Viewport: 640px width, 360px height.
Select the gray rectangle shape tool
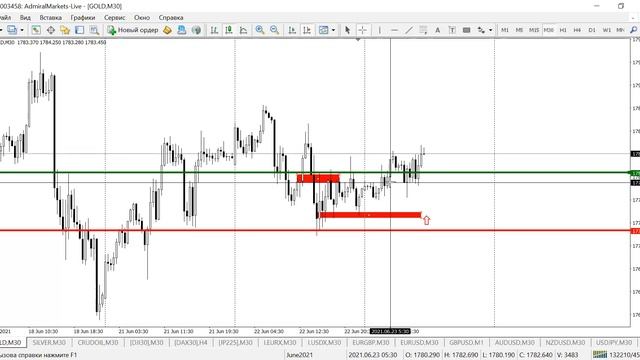point(467,30)
